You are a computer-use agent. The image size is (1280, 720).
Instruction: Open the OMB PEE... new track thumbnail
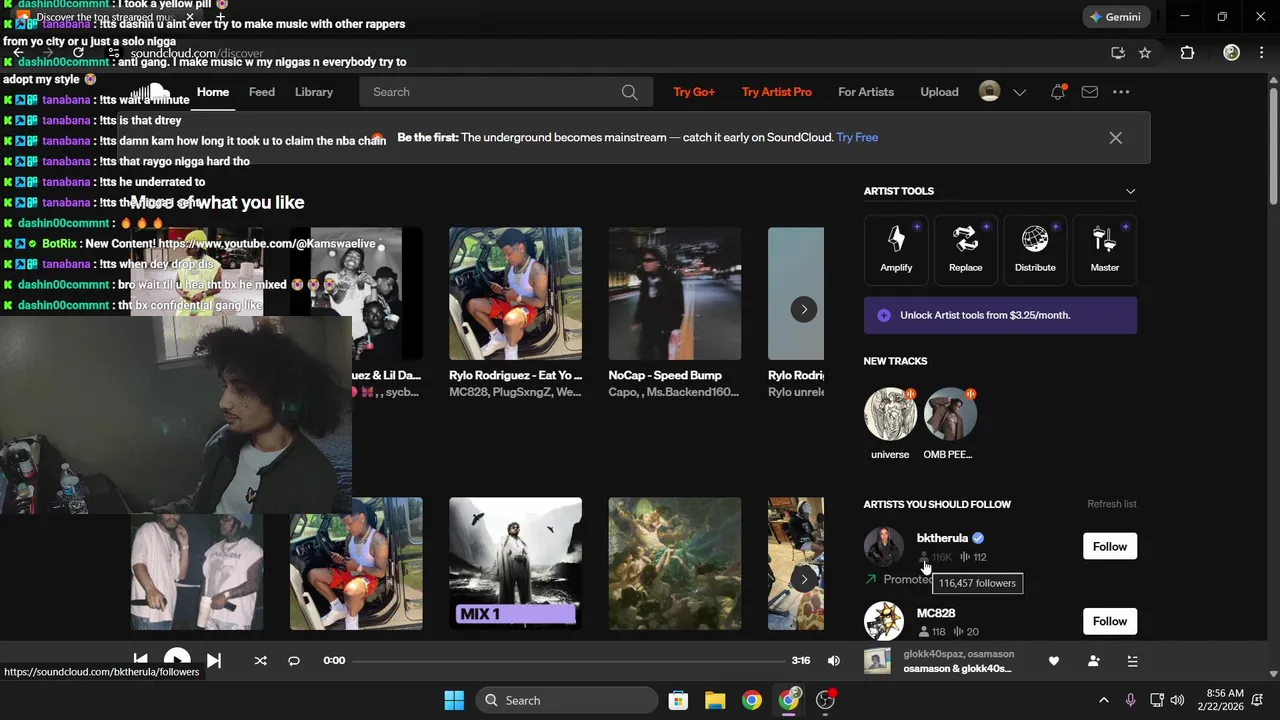[x=950, y=414]
